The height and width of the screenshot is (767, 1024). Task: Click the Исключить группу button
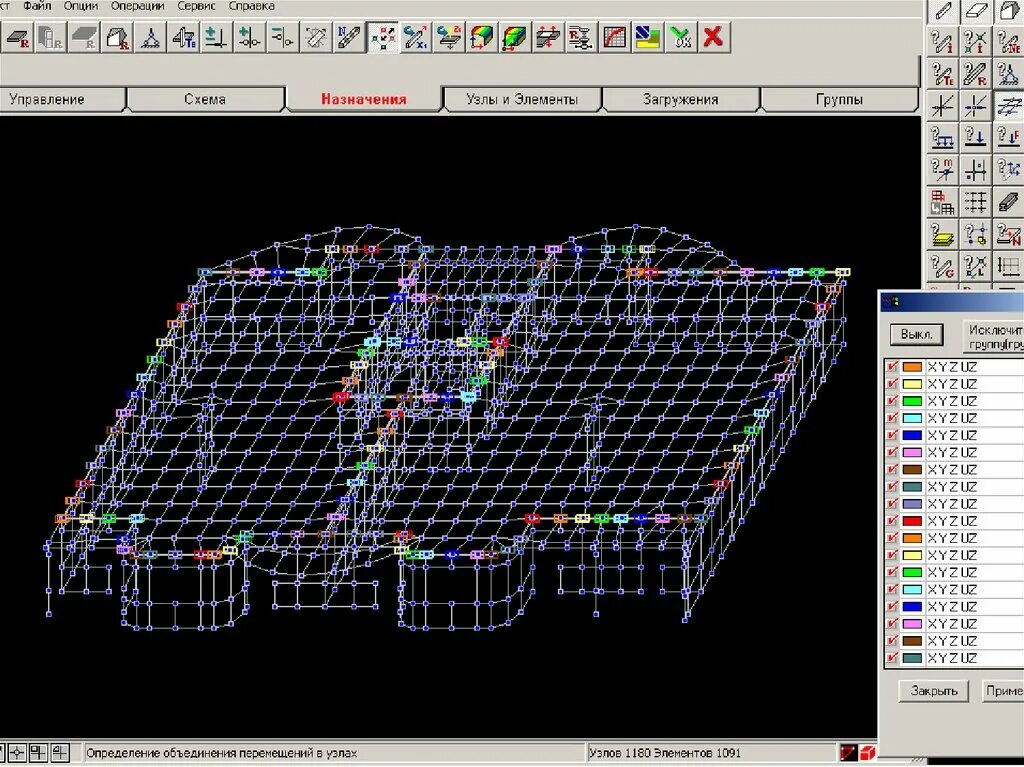[x=993, y=336]
